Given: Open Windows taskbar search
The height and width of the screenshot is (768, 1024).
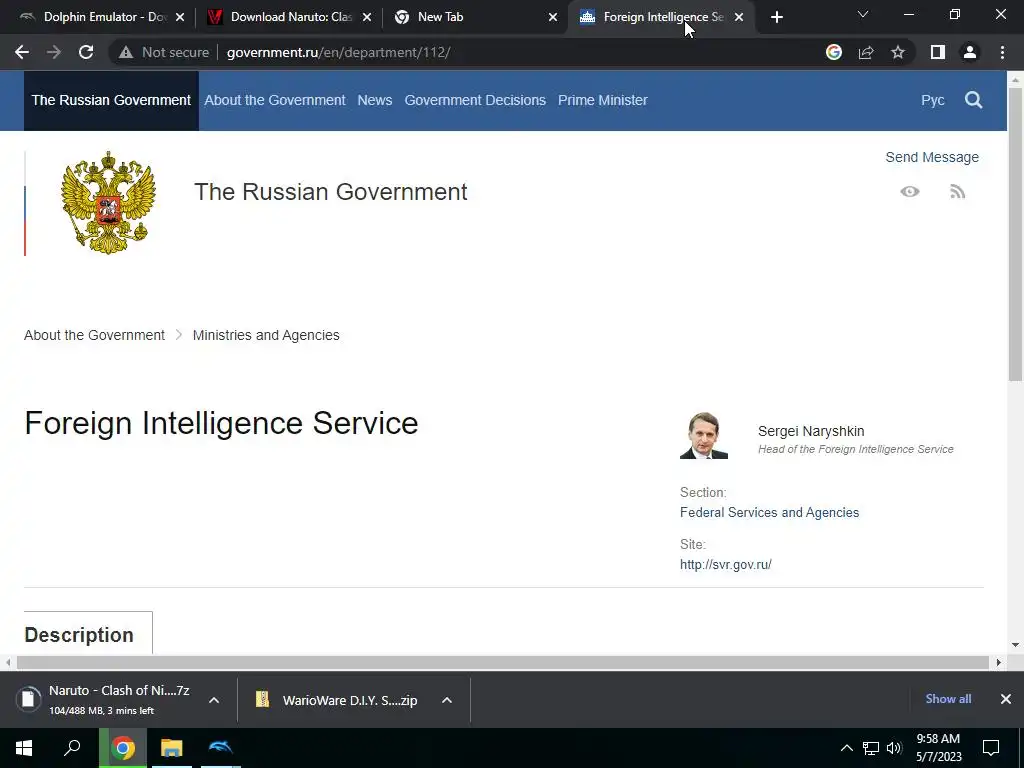Looking at the screenshot, I should [72, 748].
